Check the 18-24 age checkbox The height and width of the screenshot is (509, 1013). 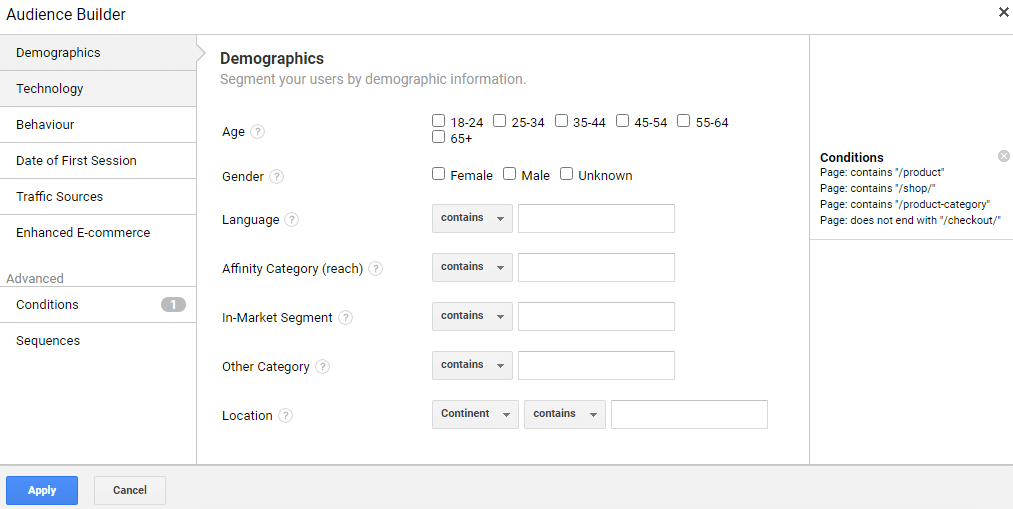(x=438, y=121)
